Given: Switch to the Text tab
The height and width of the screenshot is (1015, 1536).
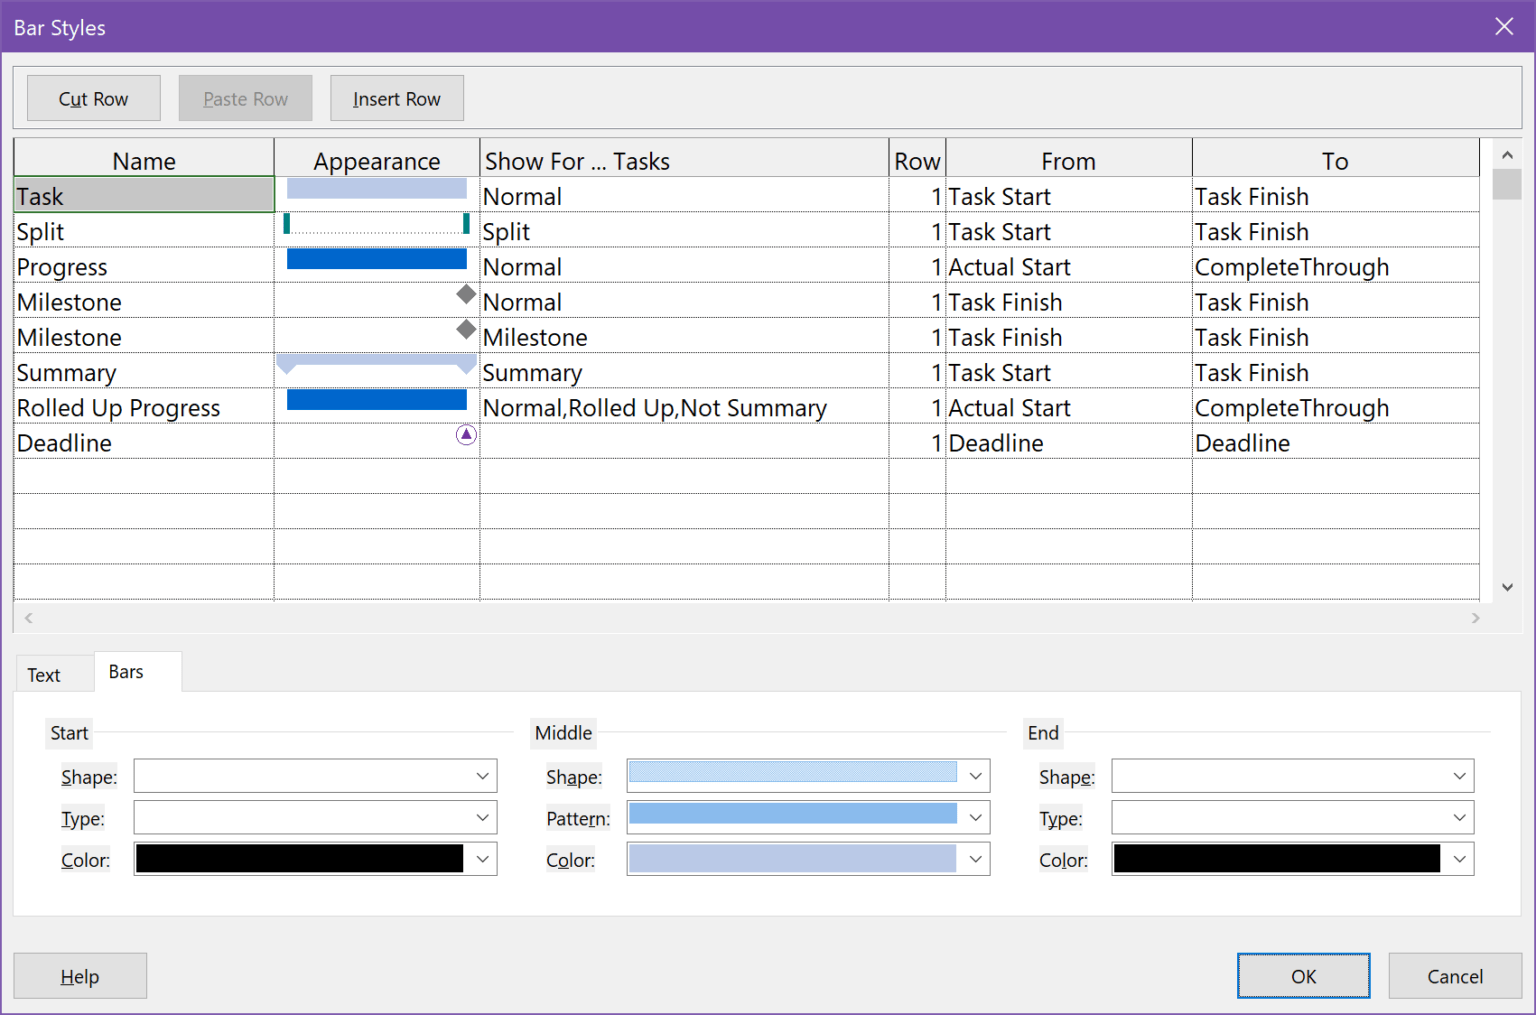Looking at the screenshot, I should pyautogui.click(x=44, y=674).
